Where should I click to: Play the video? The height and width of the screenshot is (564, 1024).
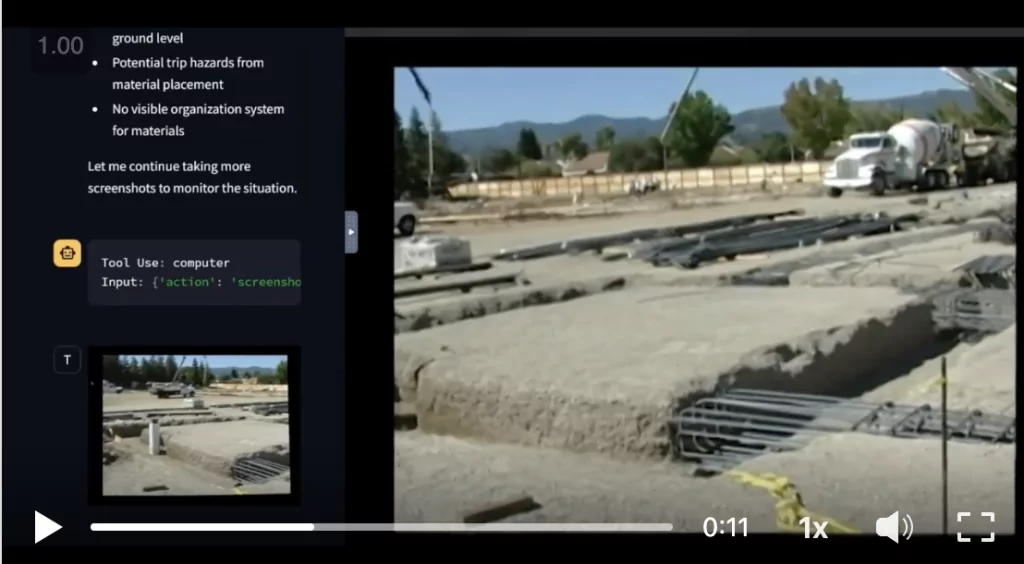coord(48,527)
